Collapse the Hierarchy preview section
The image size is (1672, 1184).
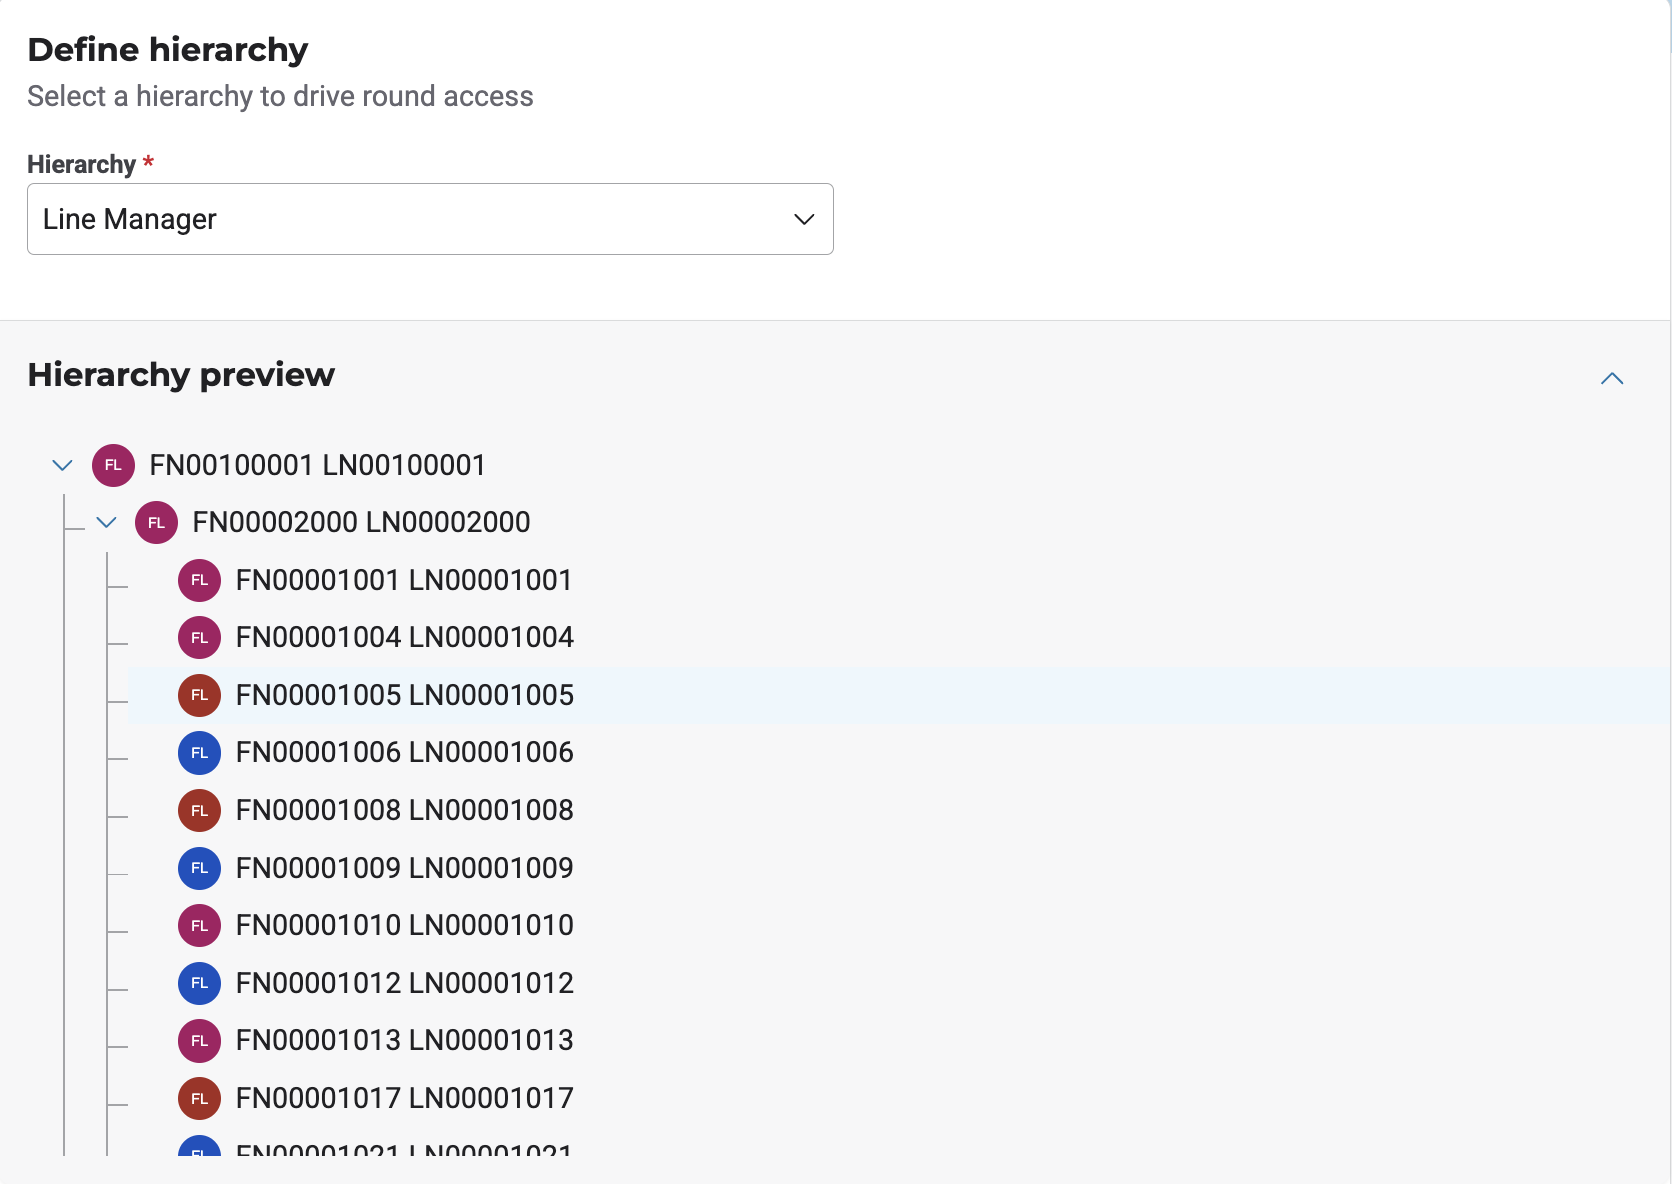click(x=1611, y=378)
